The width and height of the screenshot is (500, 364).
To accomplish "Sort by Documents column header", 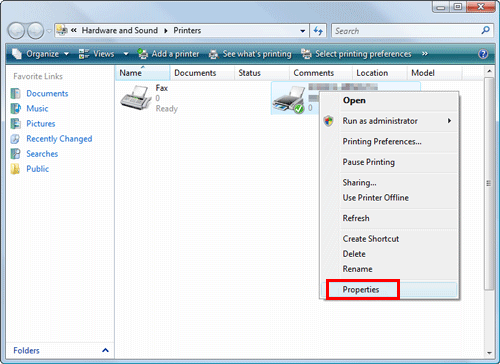I will point(202,73).
